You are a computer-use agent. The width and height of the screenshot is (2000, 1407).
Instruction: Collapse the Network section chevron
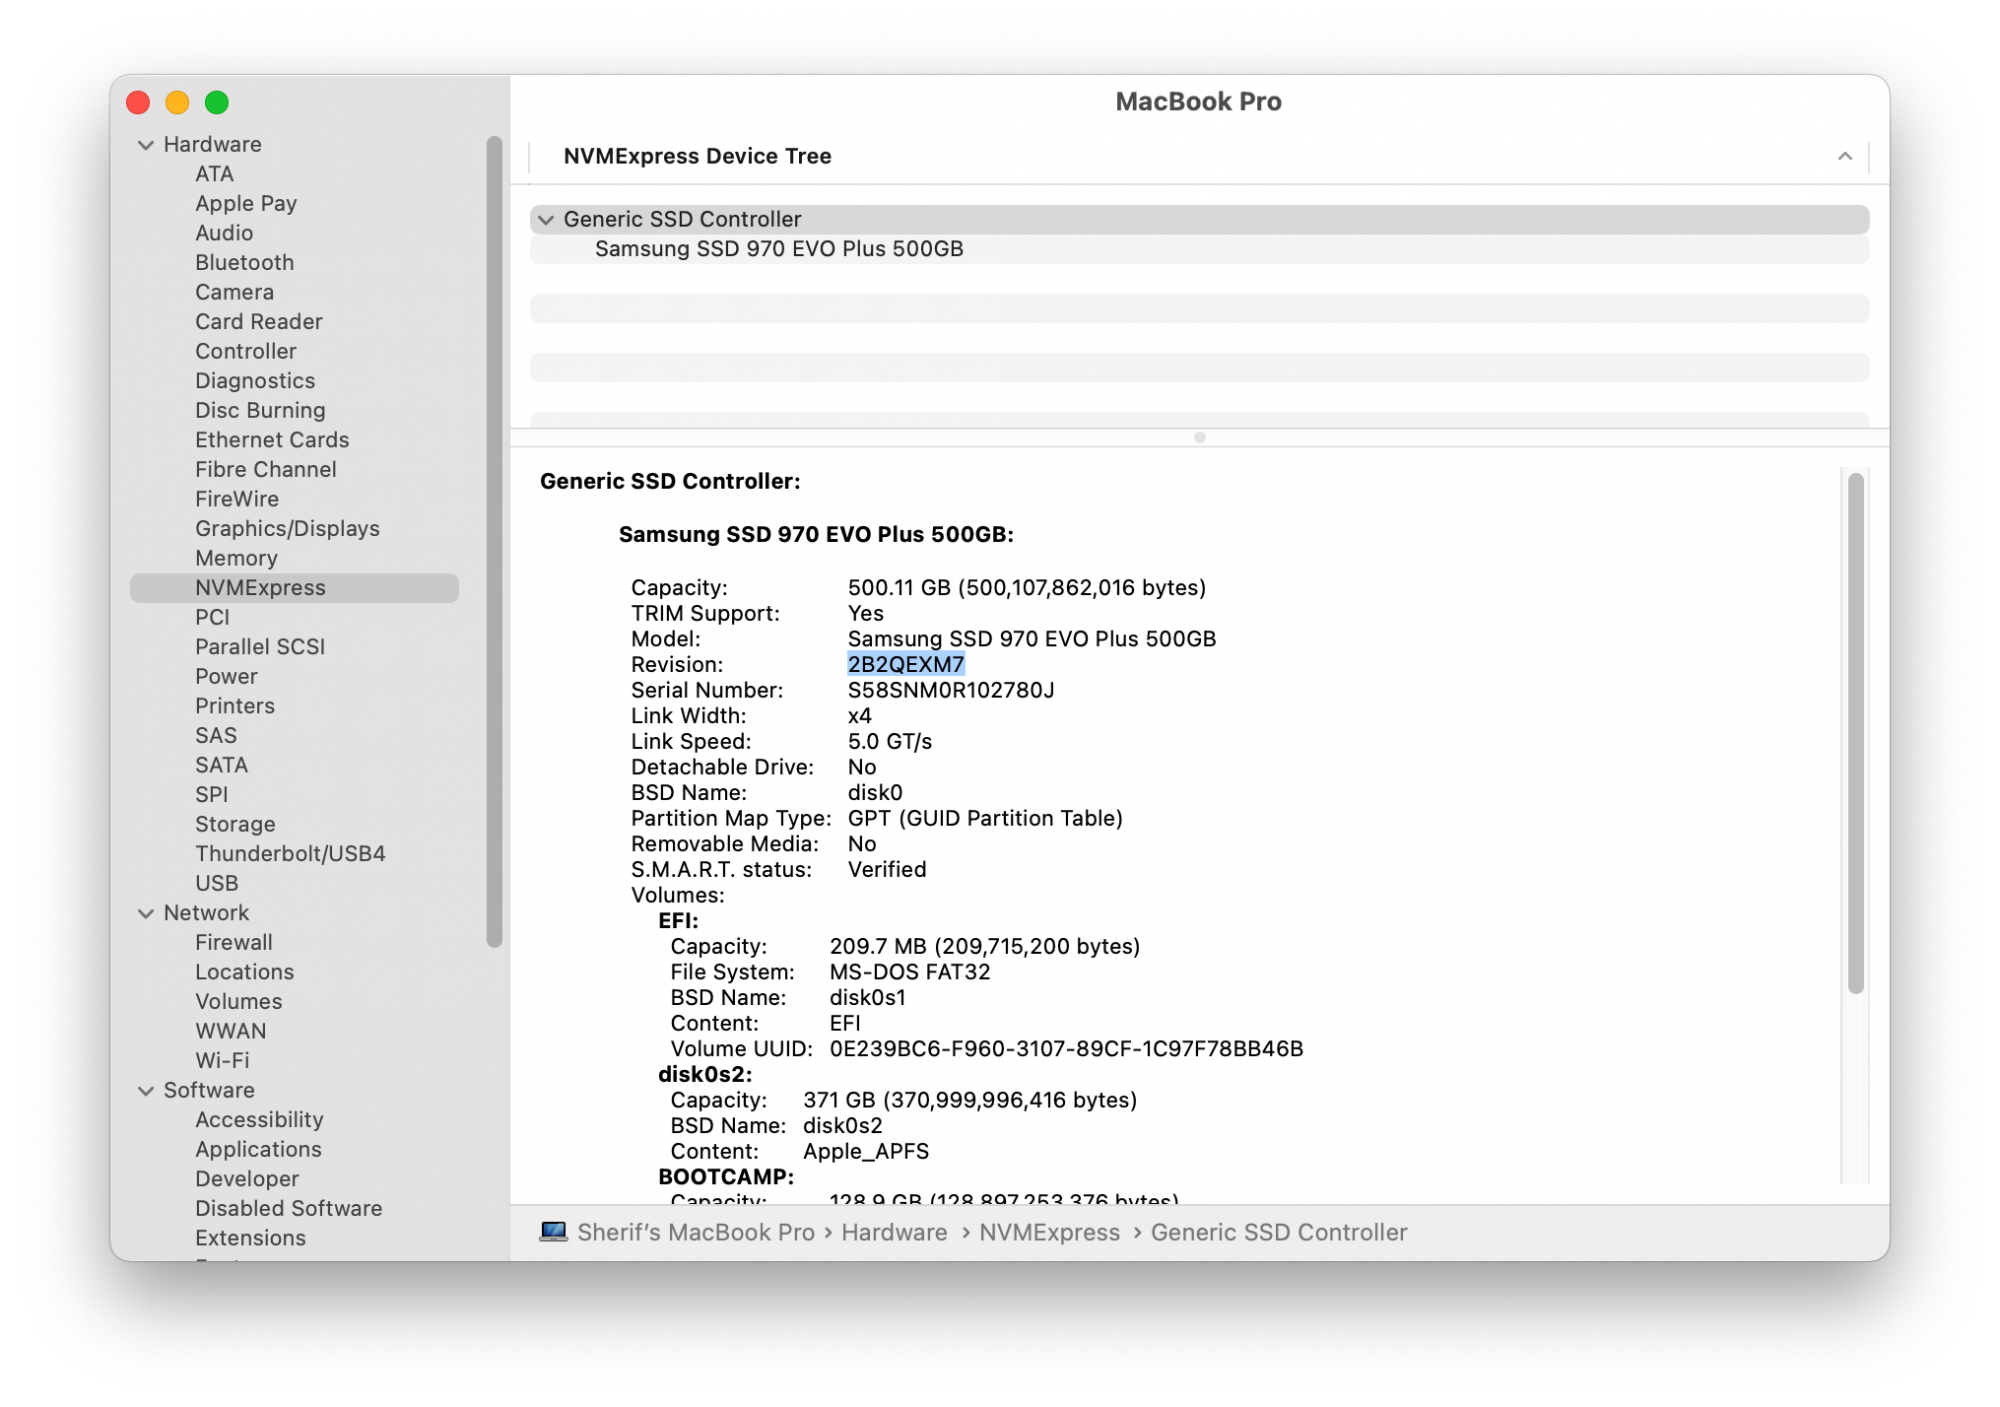(146, 913)
